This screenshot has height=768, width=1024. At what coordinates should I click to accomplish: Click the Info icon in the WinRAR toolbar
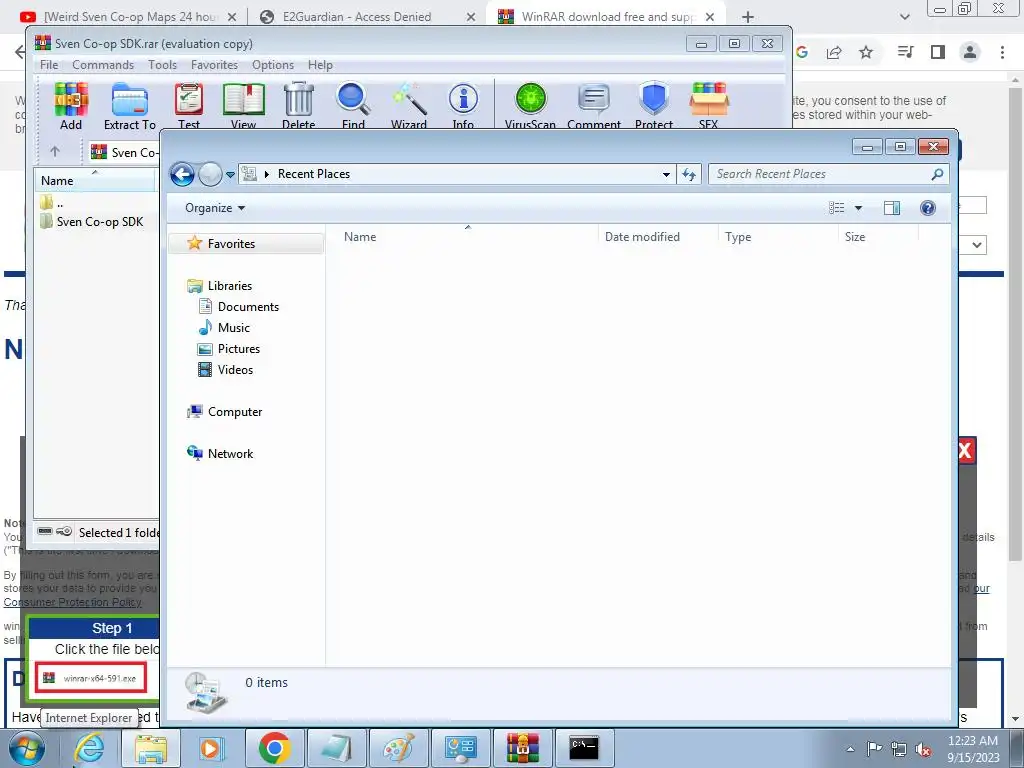463,105
